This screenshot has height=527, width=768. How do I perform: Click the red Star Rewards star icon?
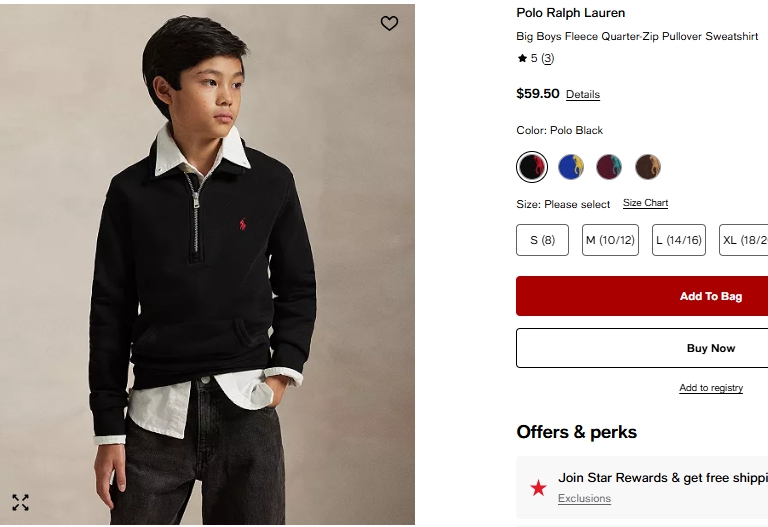click(538, 487)
